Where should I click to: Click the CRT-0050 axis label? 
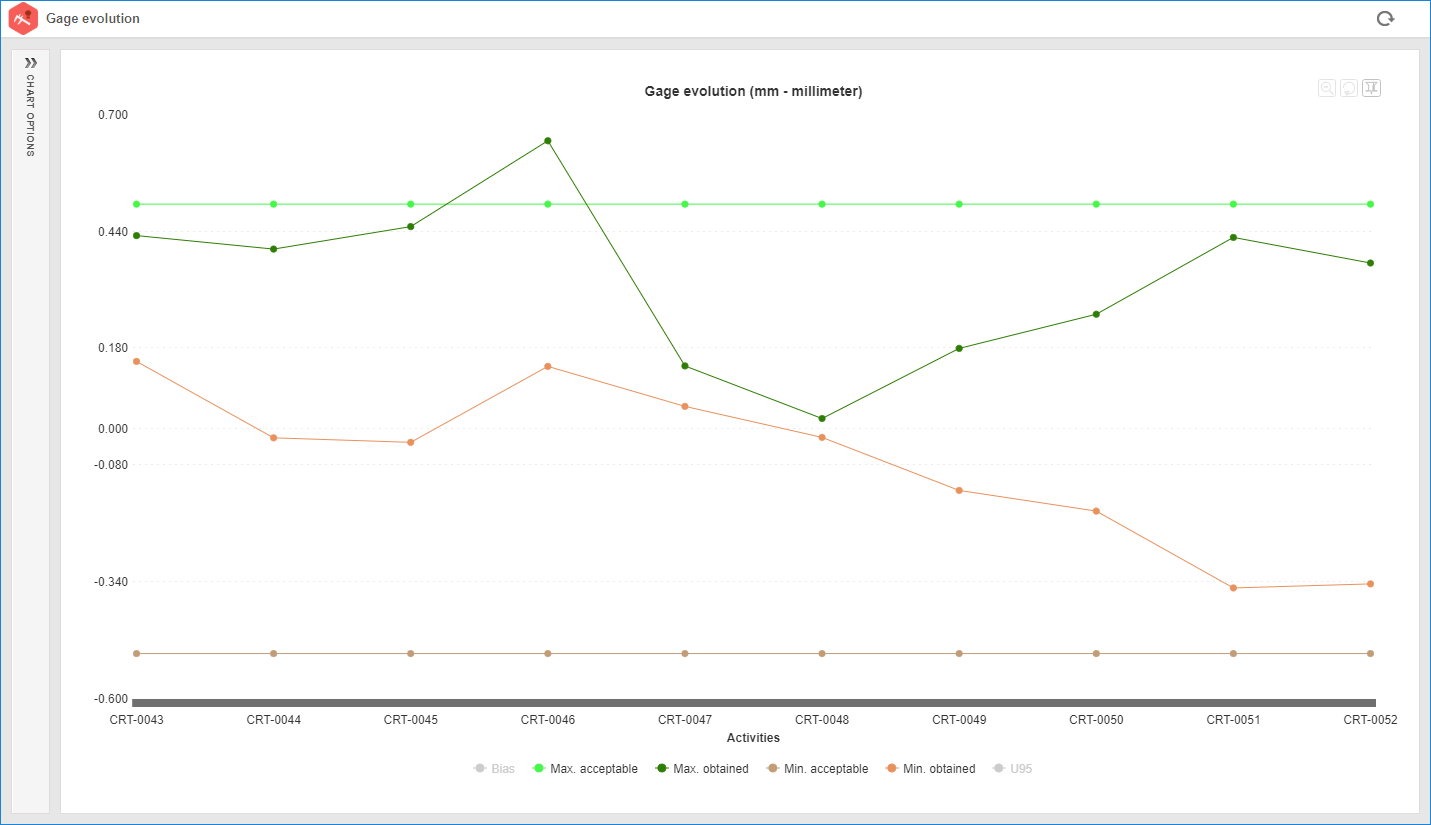[x=1096, y=720]
